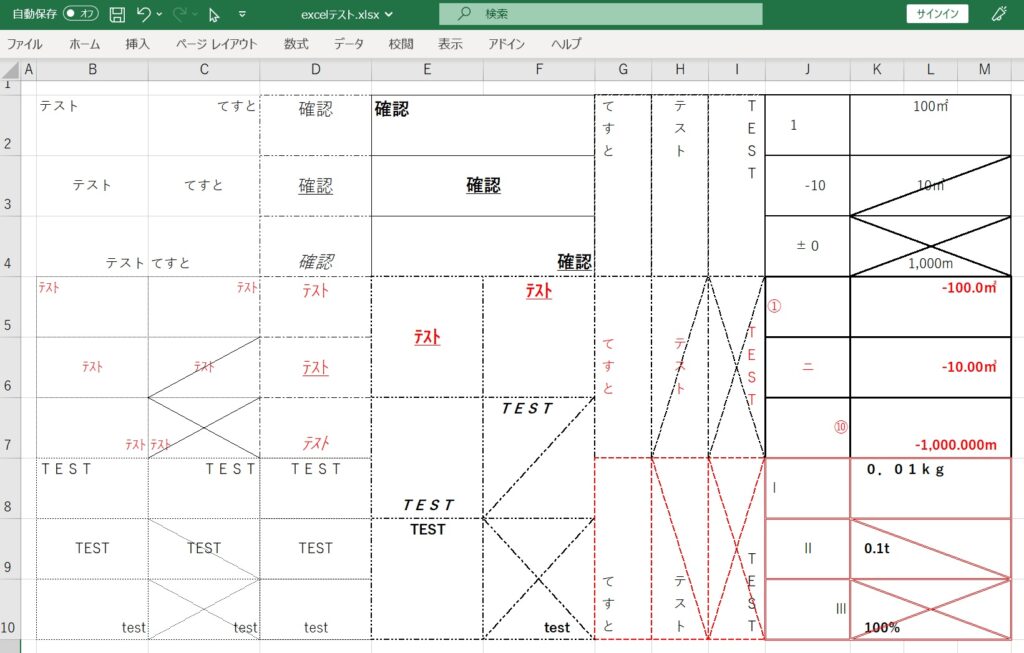Select the データ ribbon tab
This screenshot has height=653, width=1024.
pos(345,43)
